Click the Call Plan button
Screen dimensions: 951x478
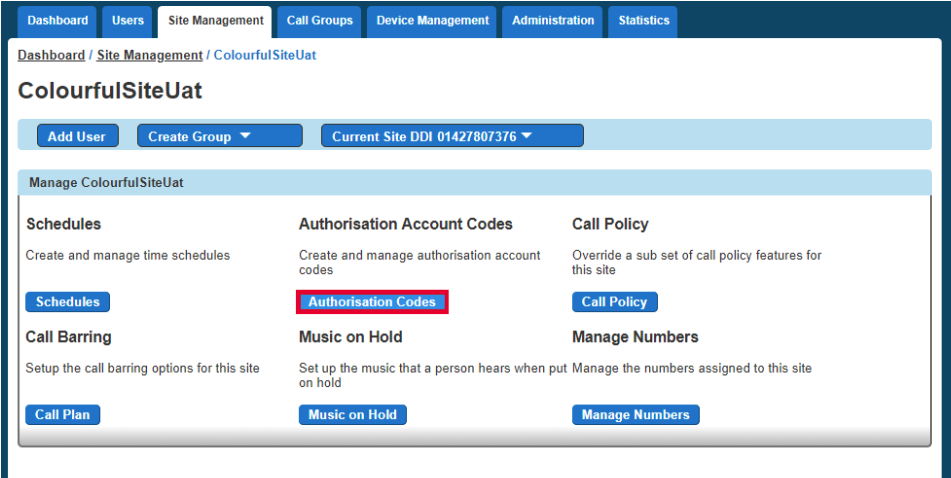point(62,415)
